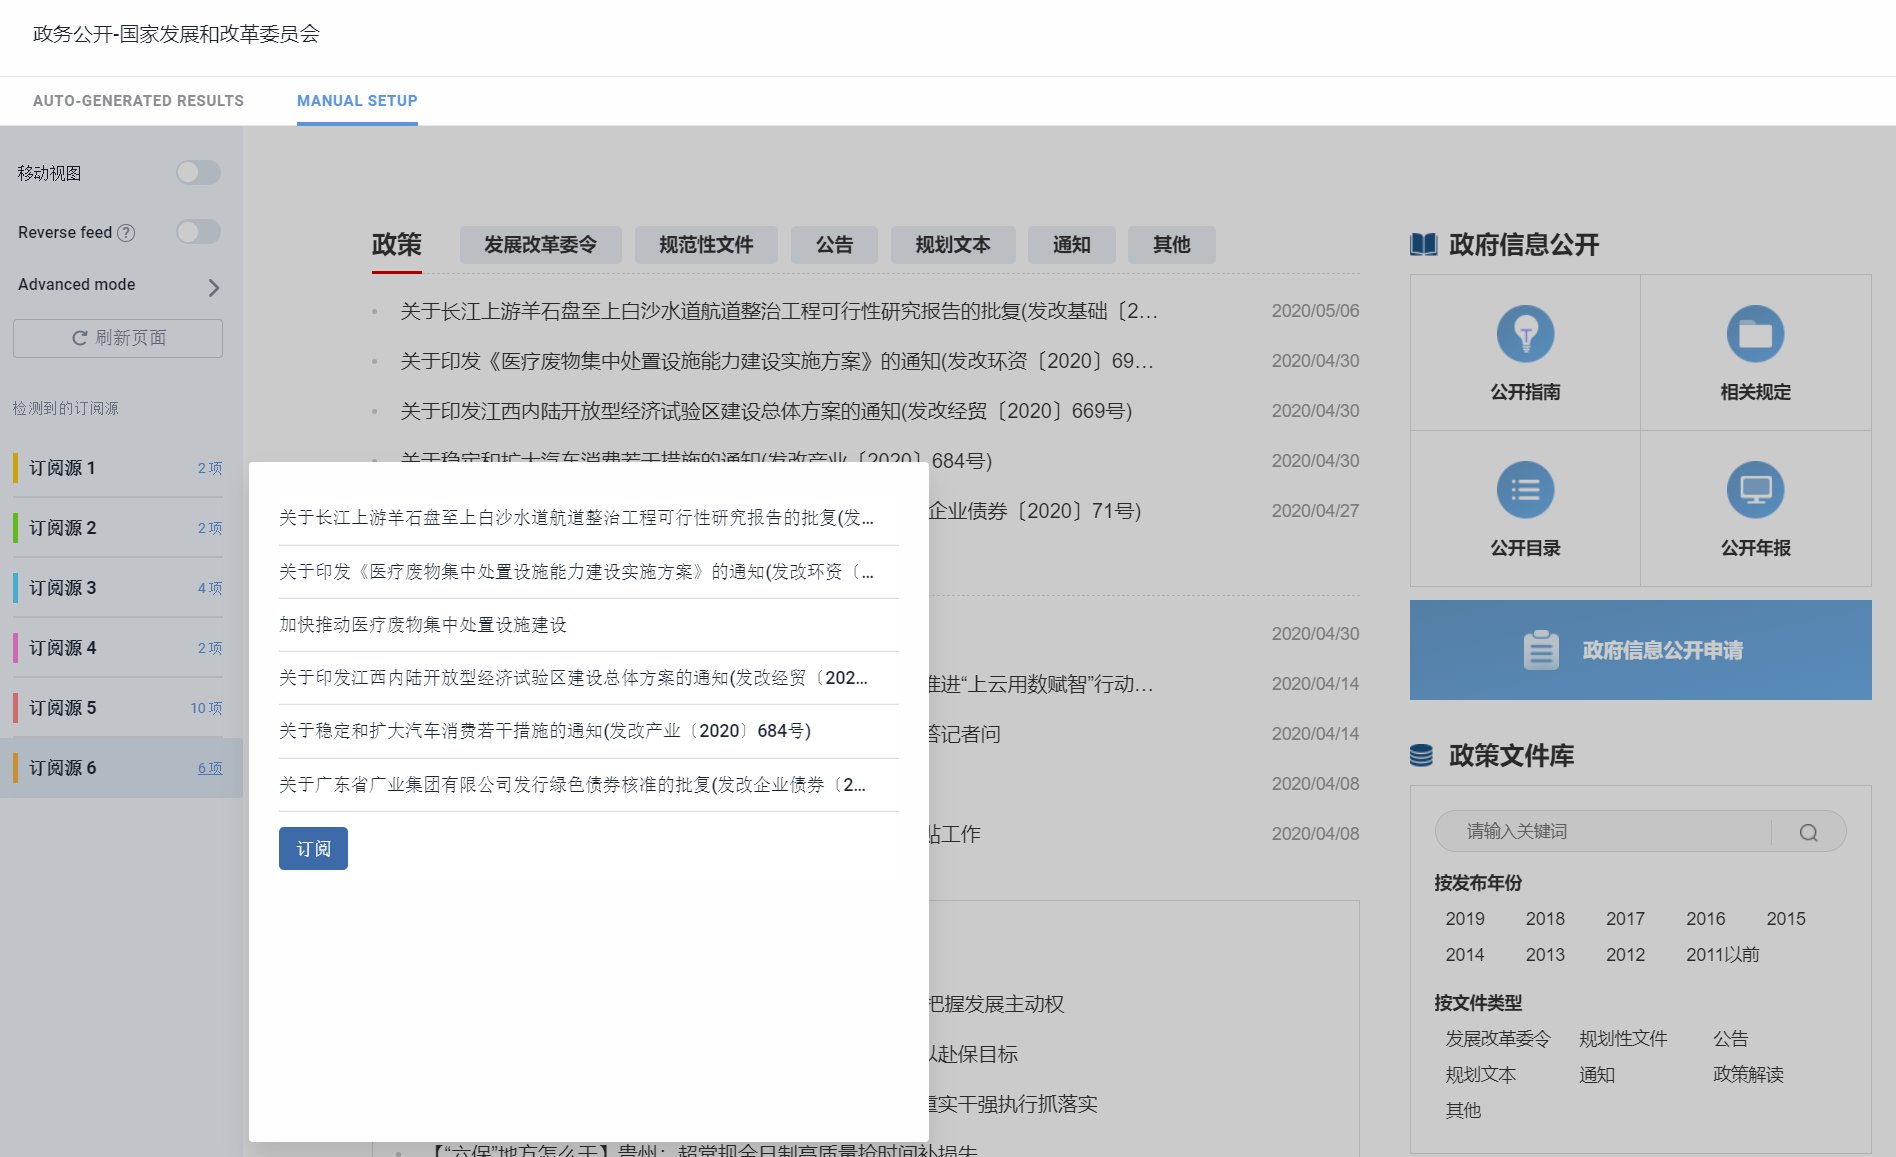Filter by 2011以前

(x=1723, y=955)
